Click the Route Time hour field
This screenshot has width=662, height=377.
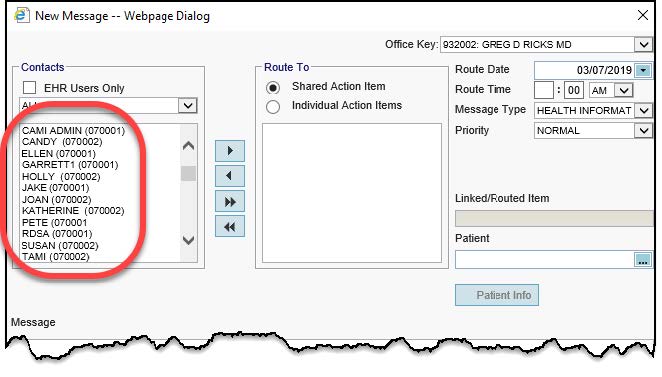pos(544,90)
